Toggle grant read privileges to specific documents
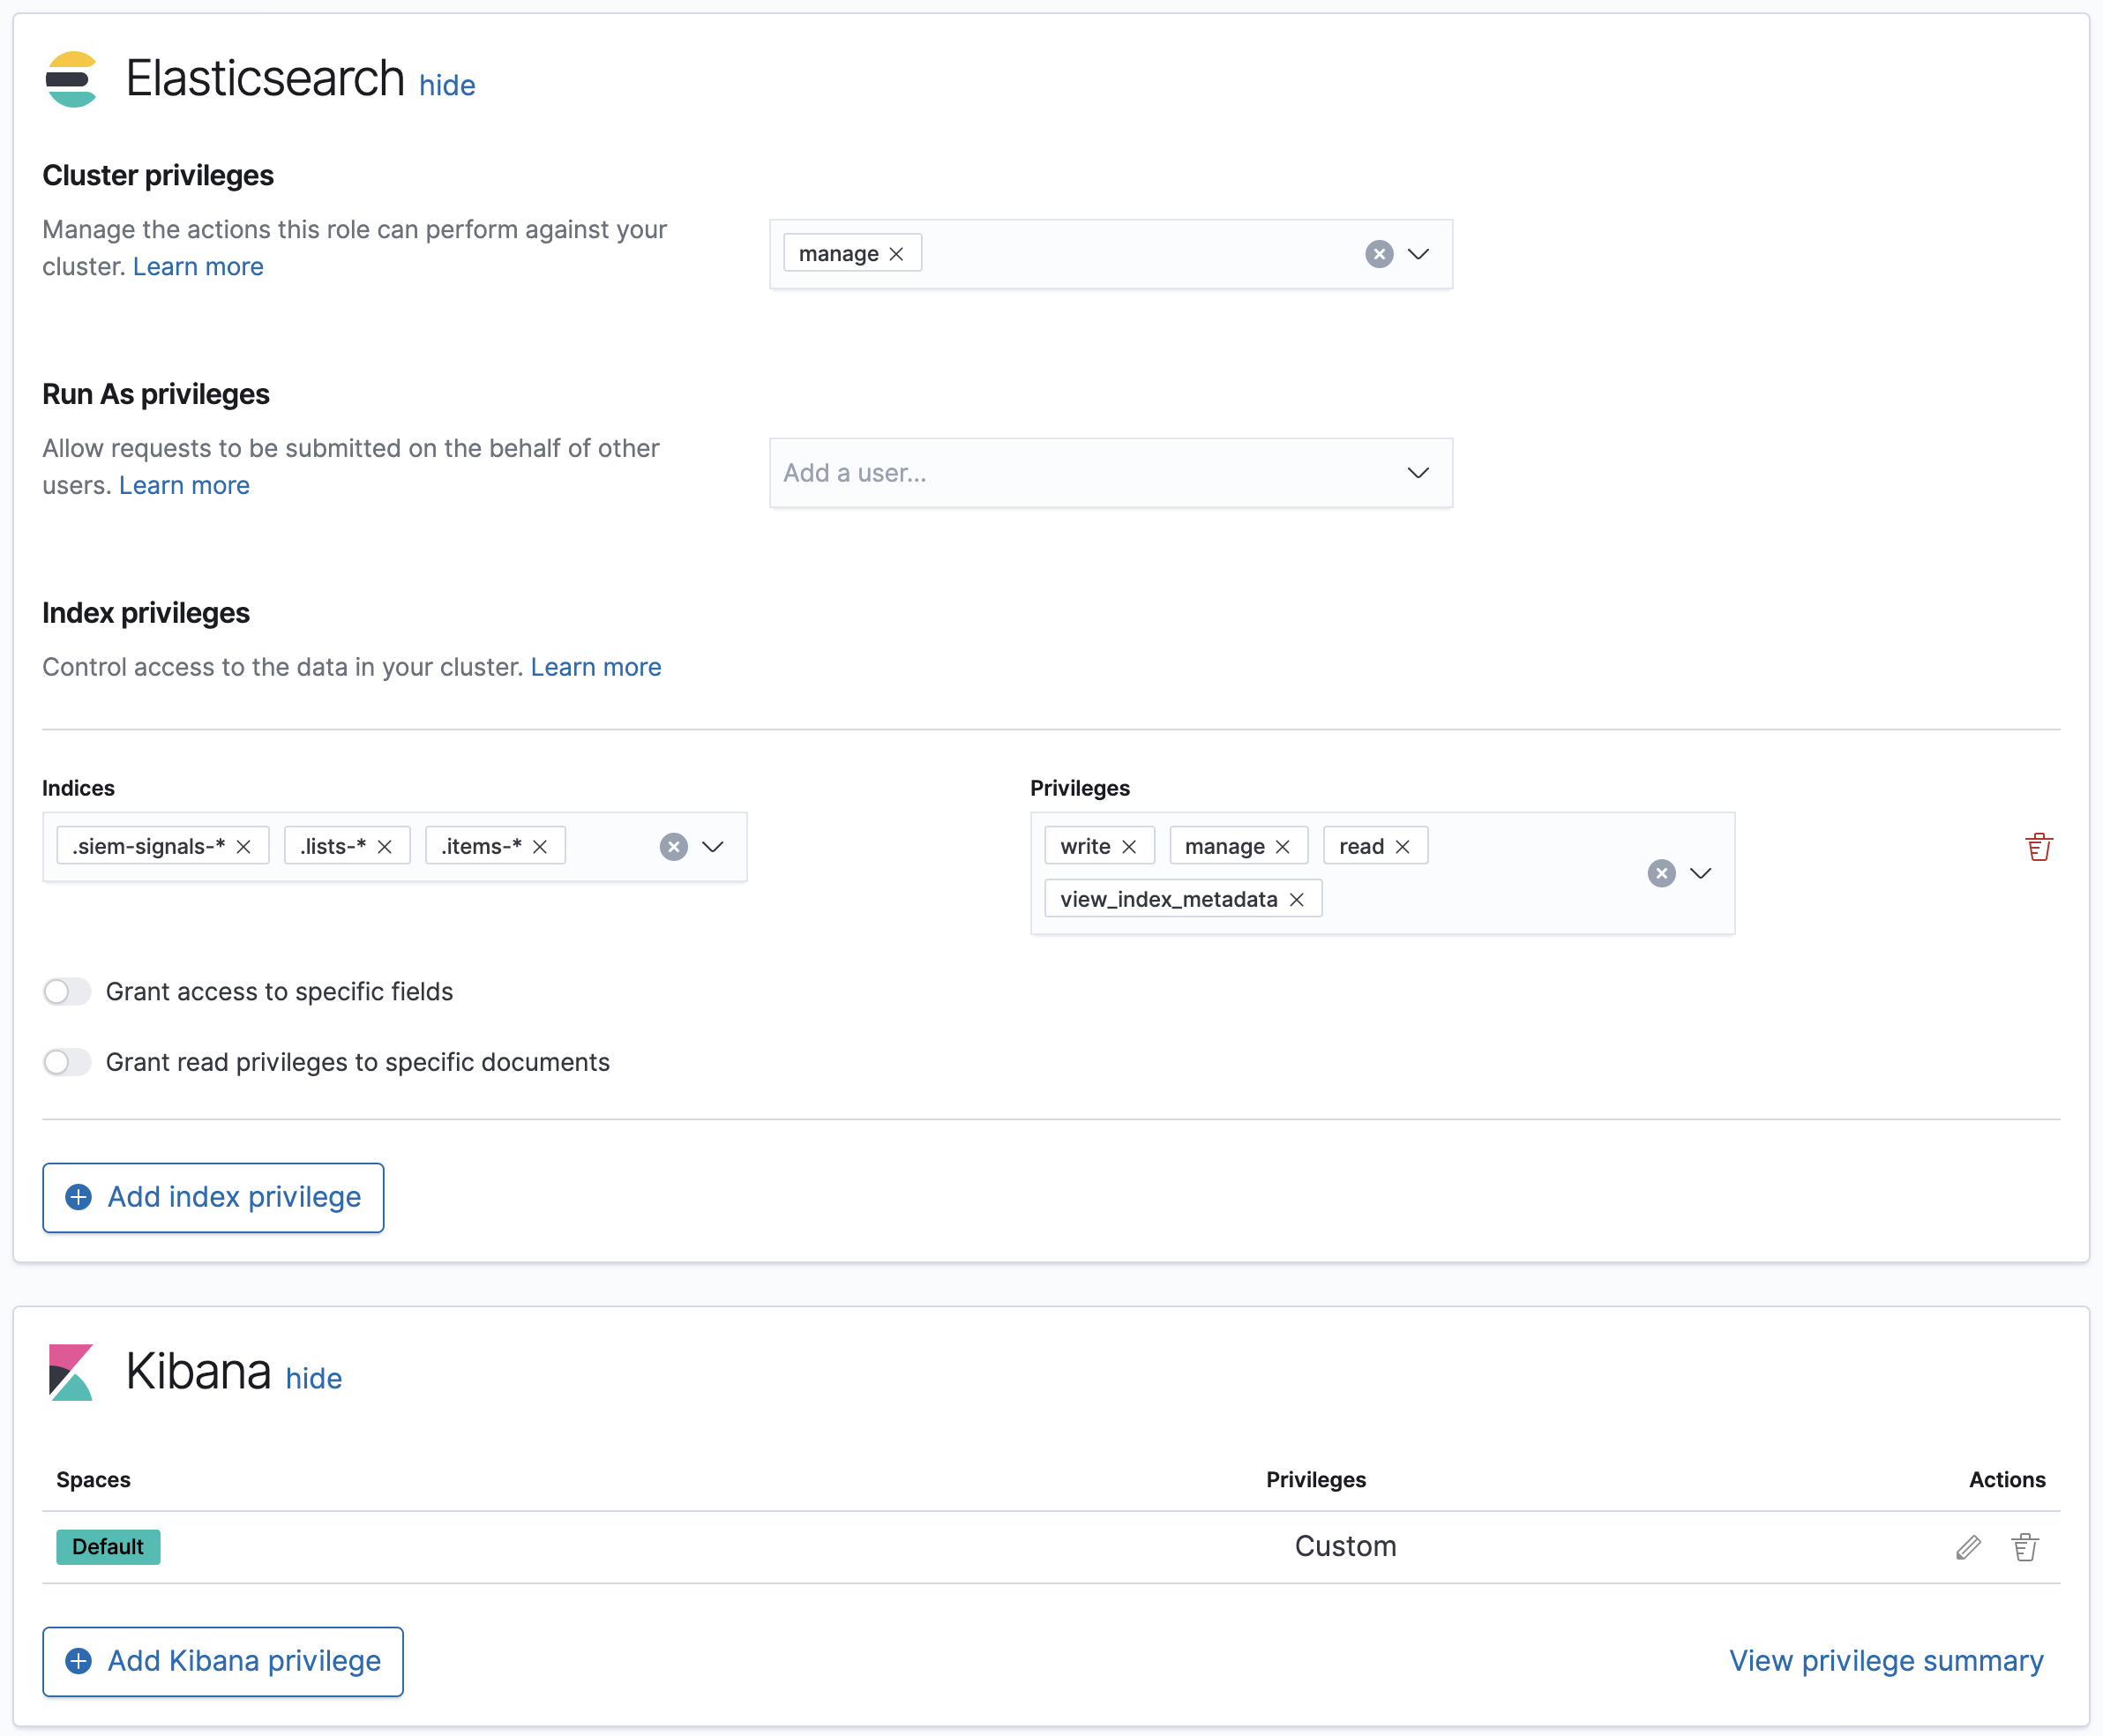Screen dimensions: 2103x1736 (67, 1062)
